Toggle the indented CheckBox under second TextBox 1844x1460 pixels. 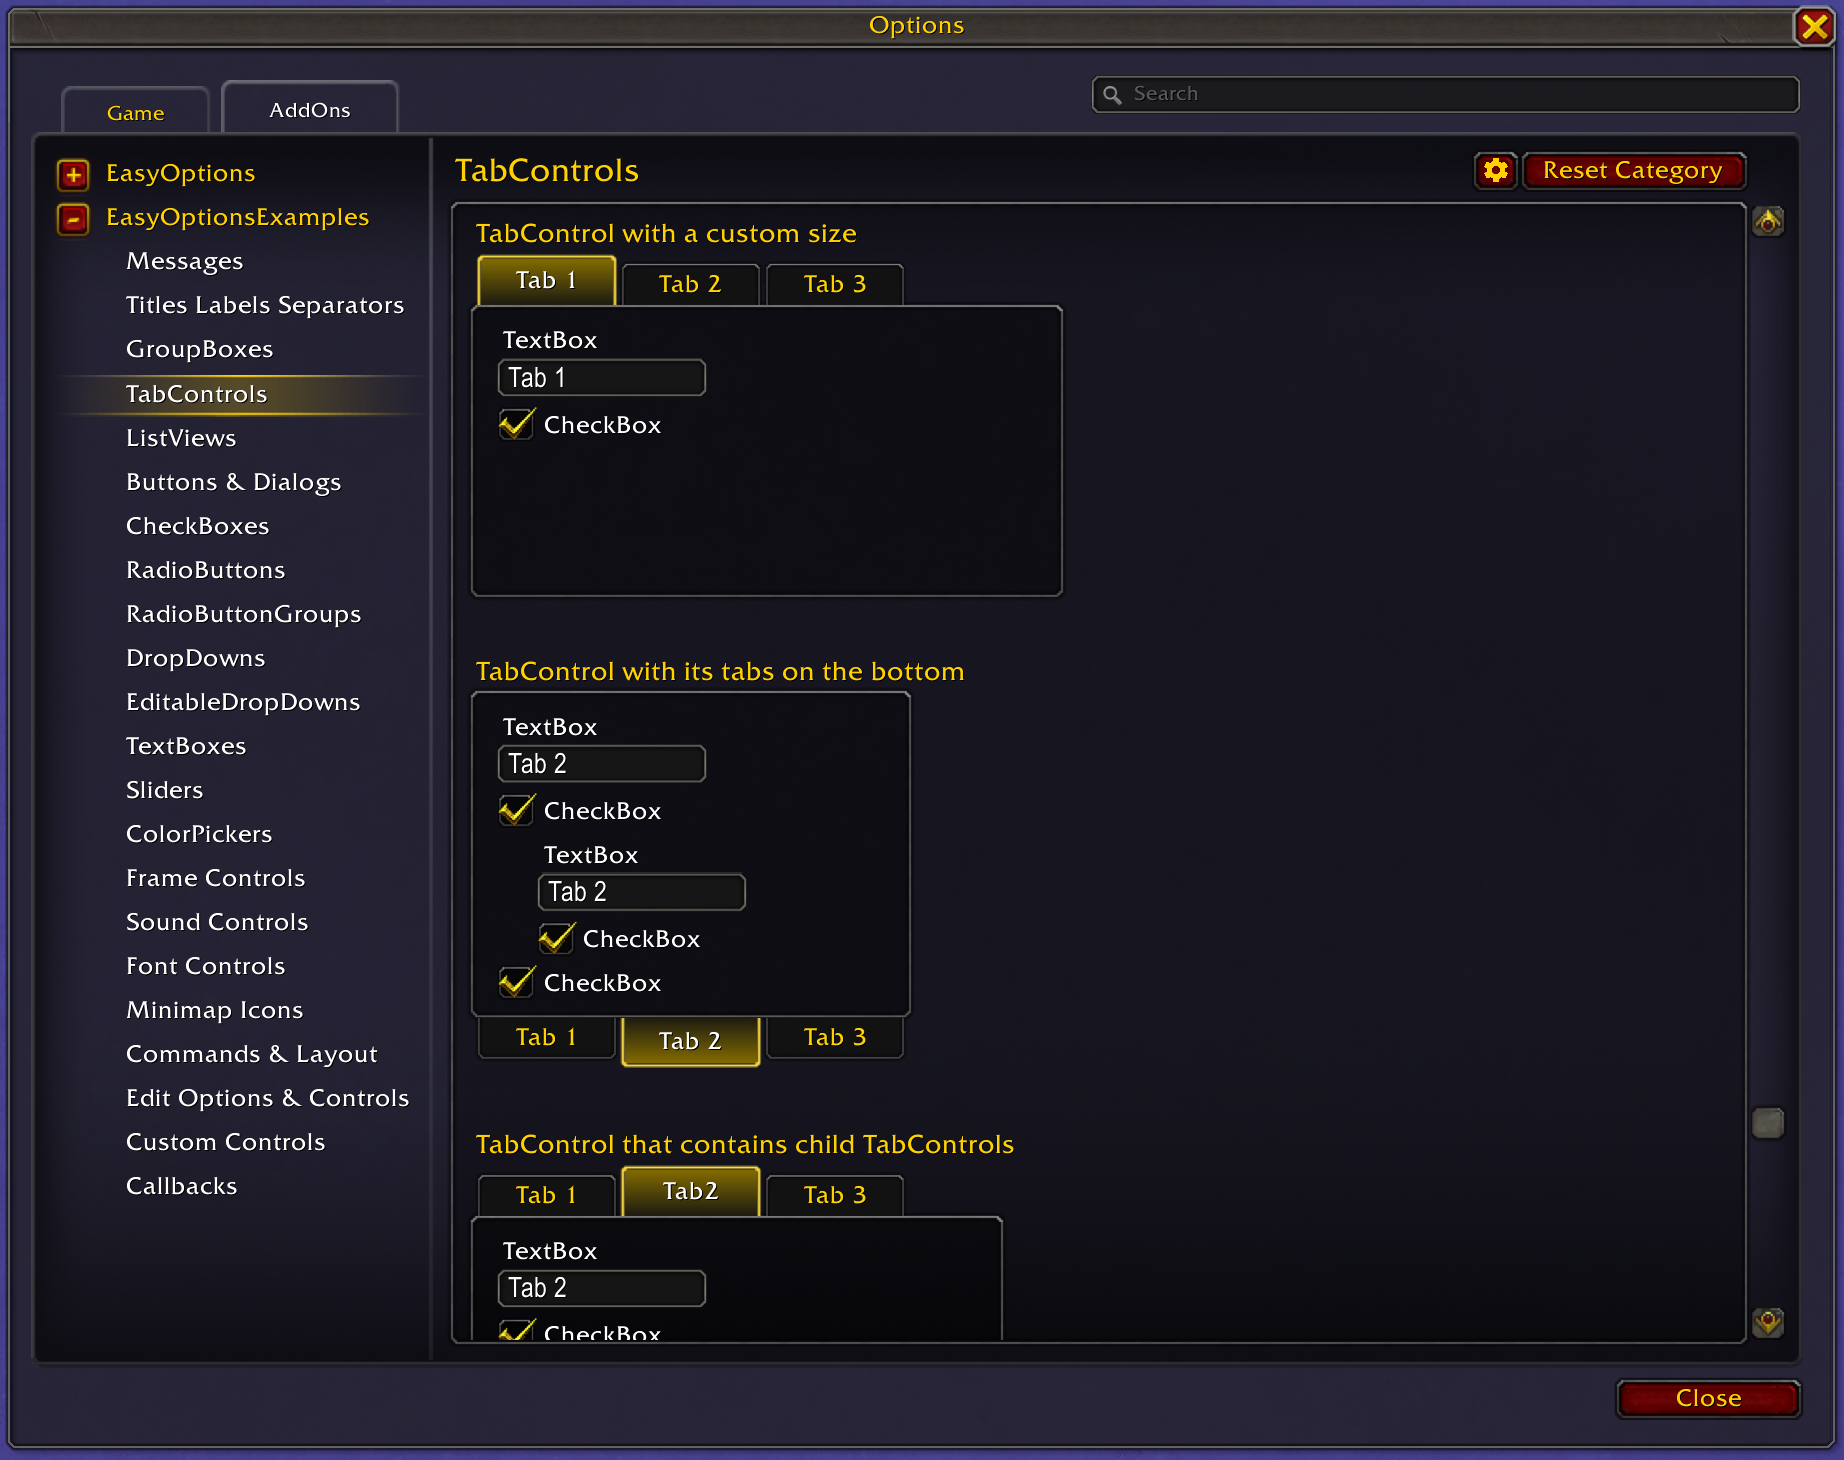point(556,938)
